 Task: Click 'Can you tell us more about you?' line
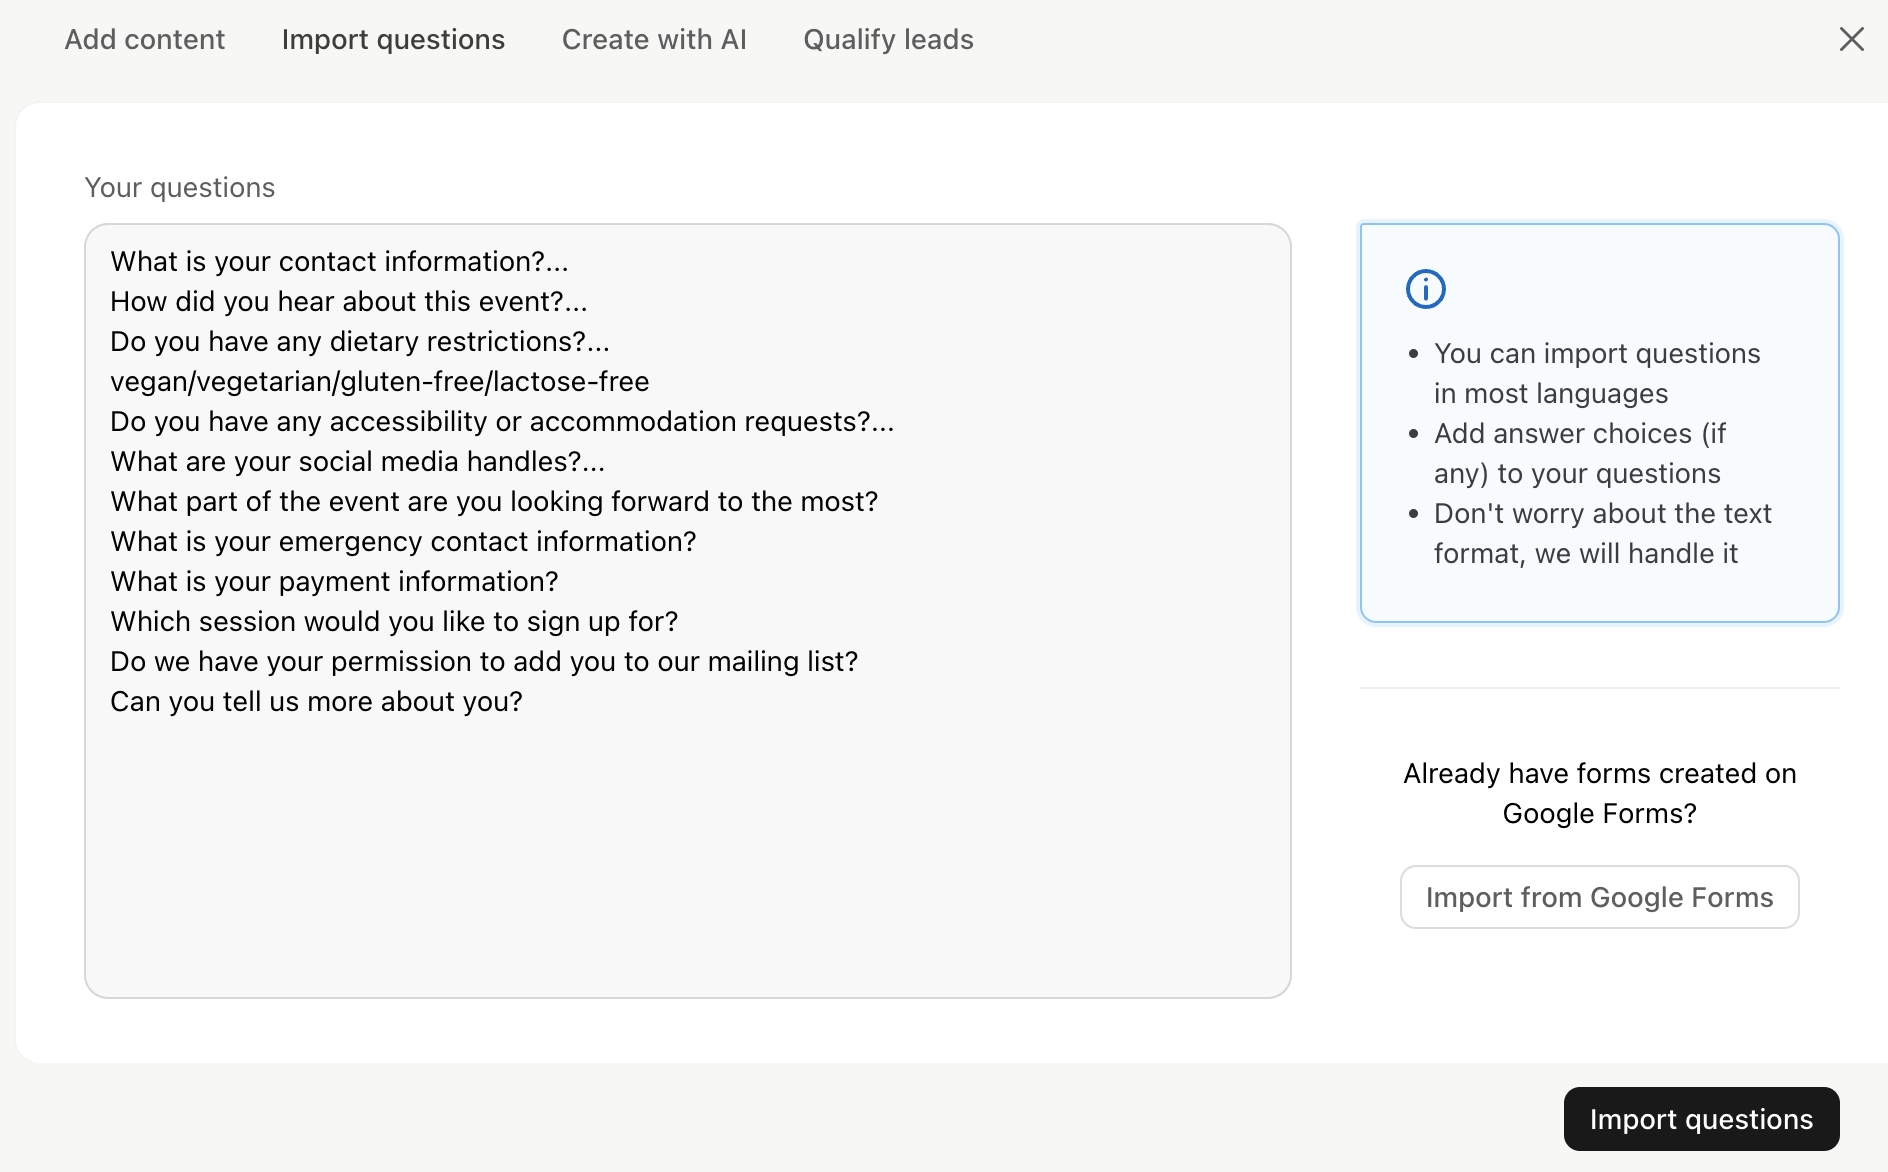coord(316,701)
